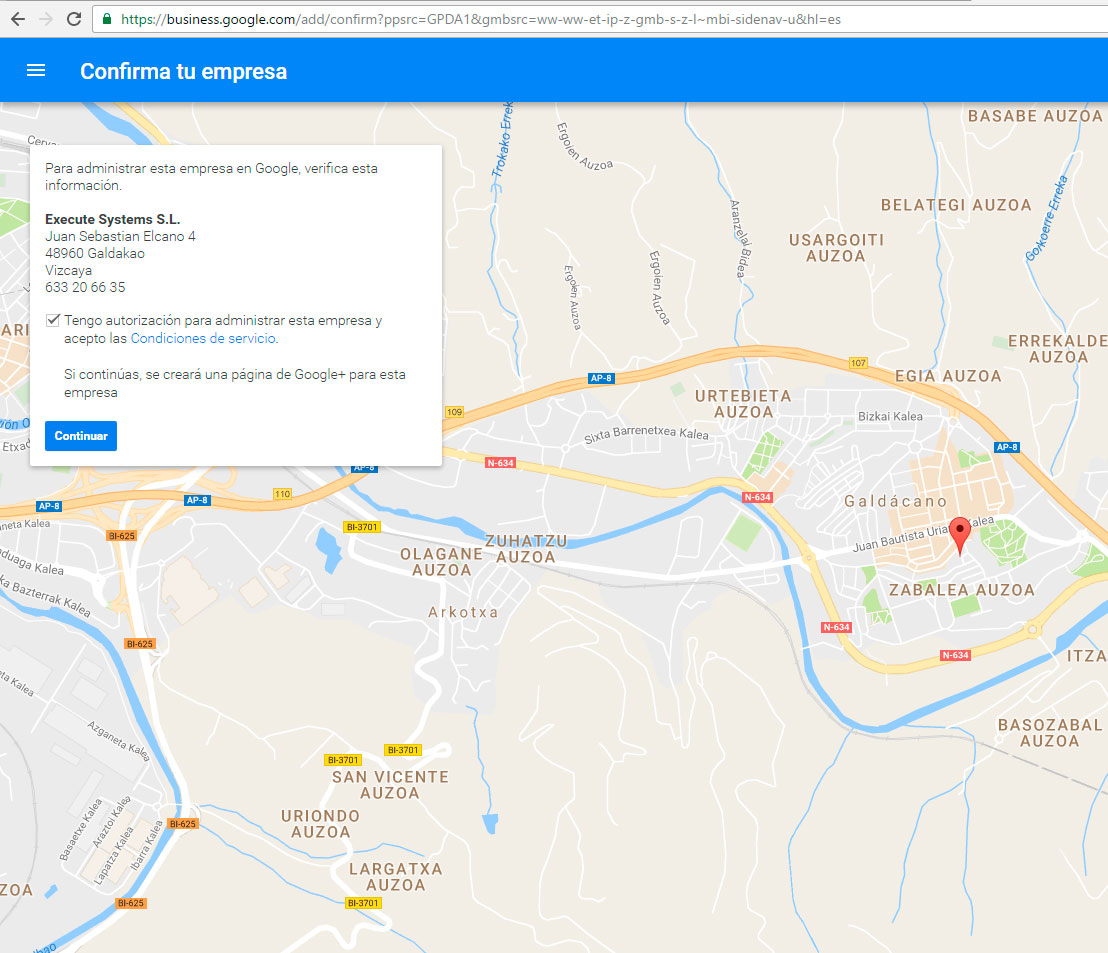This screenshot has height=953, width=1108.
Task: Open the hamburger navigation menu
Action: coord(36,71)
